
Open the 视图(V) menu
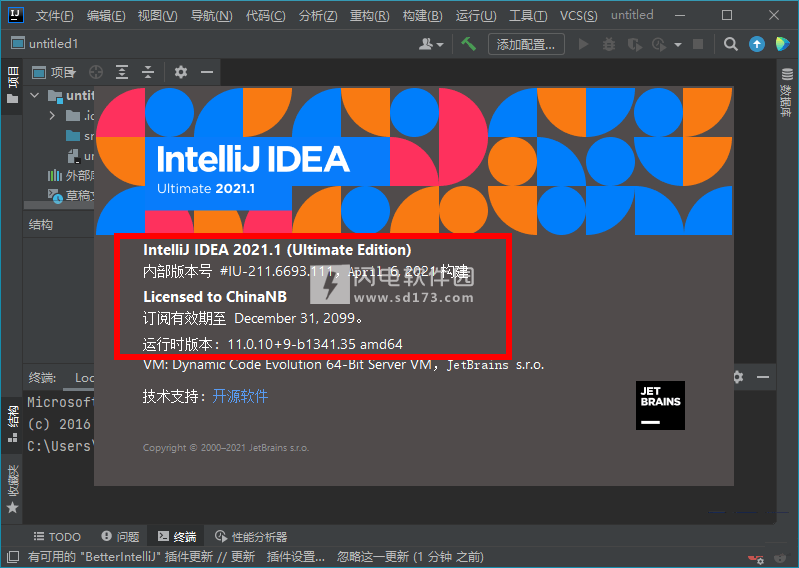(157, 16)
